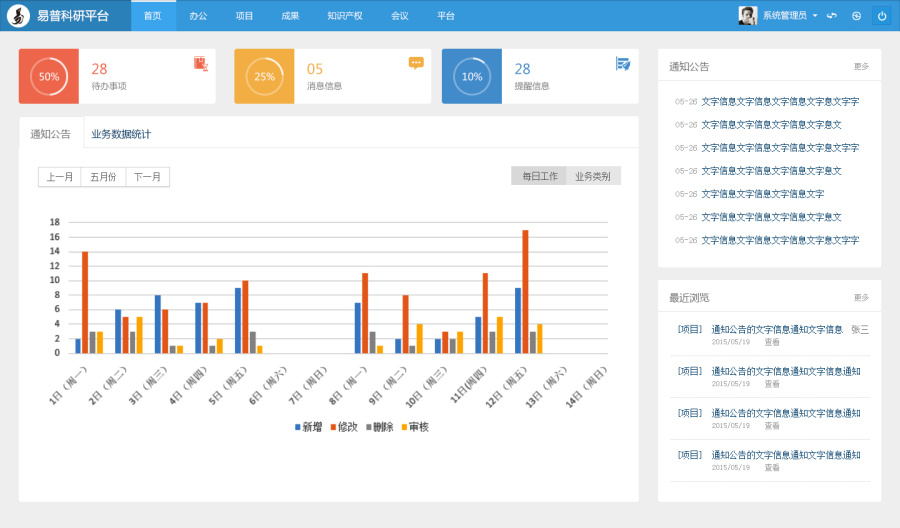Switch to the 业务数据统计 tab

pyautogui.click(x=121, y=134)
